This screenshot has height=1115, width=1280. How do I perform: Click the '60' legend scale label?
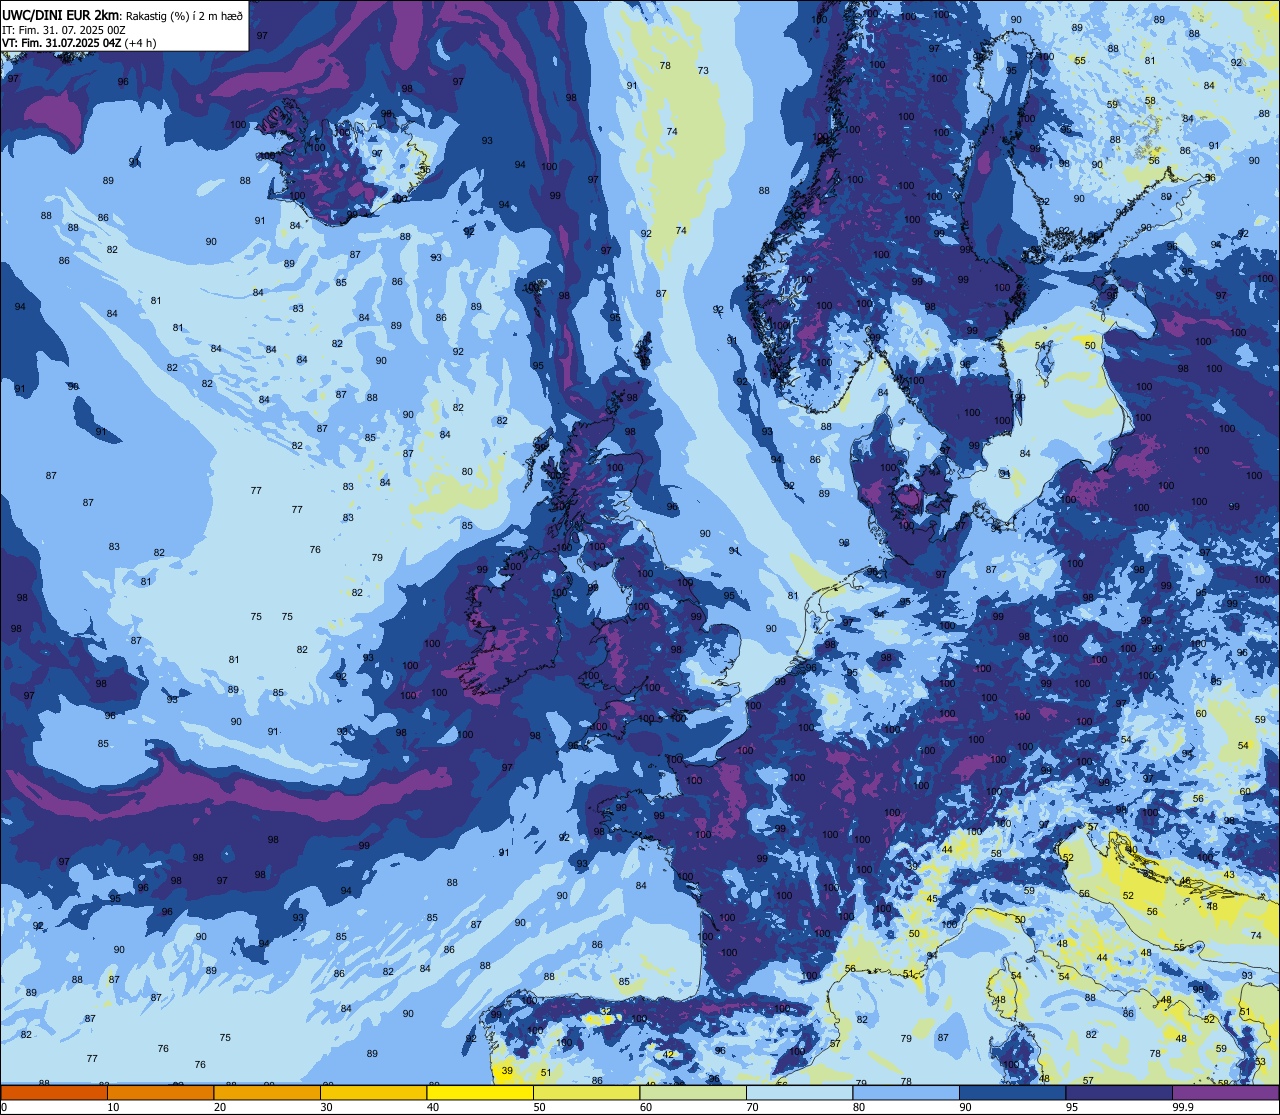(x=646, y=1107)
